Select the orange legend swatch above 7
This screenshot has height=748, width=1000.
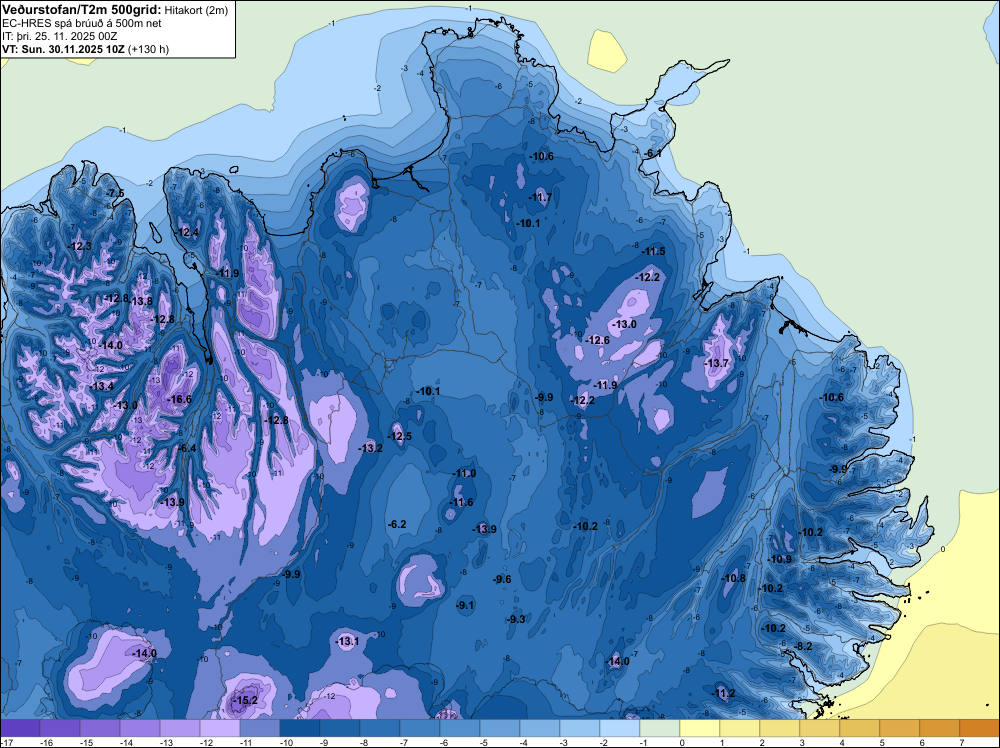[x=980, y=728]
